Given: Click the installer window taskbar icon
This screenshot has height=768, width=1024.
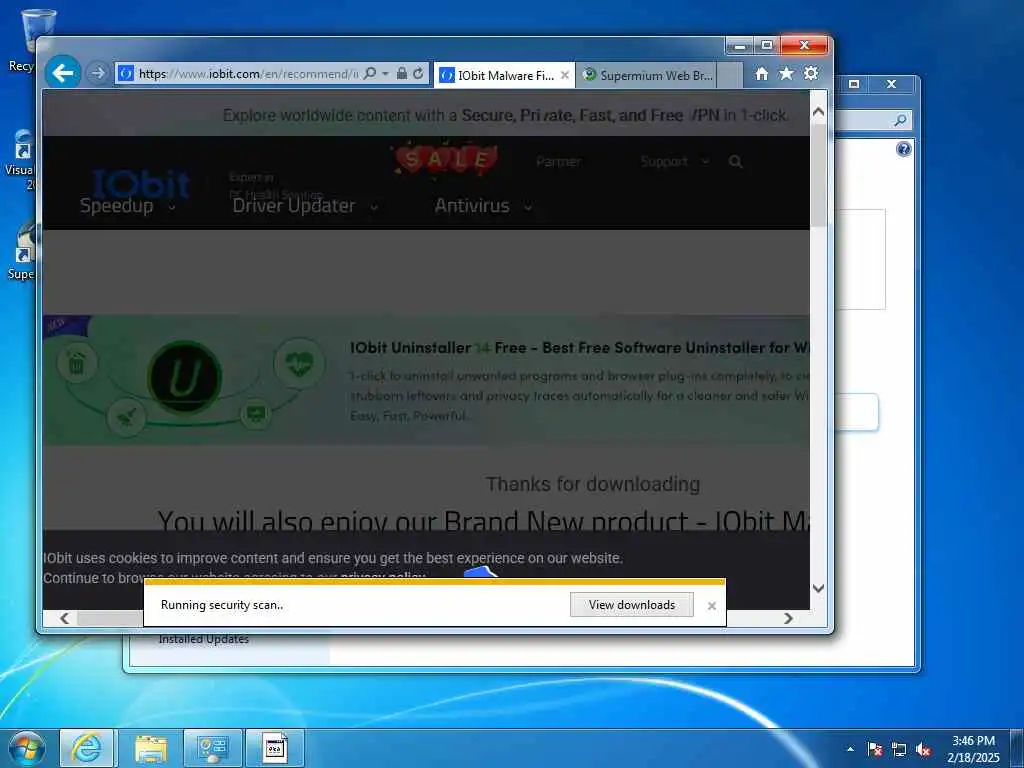Looking at the screenshot, I should 275,748.
